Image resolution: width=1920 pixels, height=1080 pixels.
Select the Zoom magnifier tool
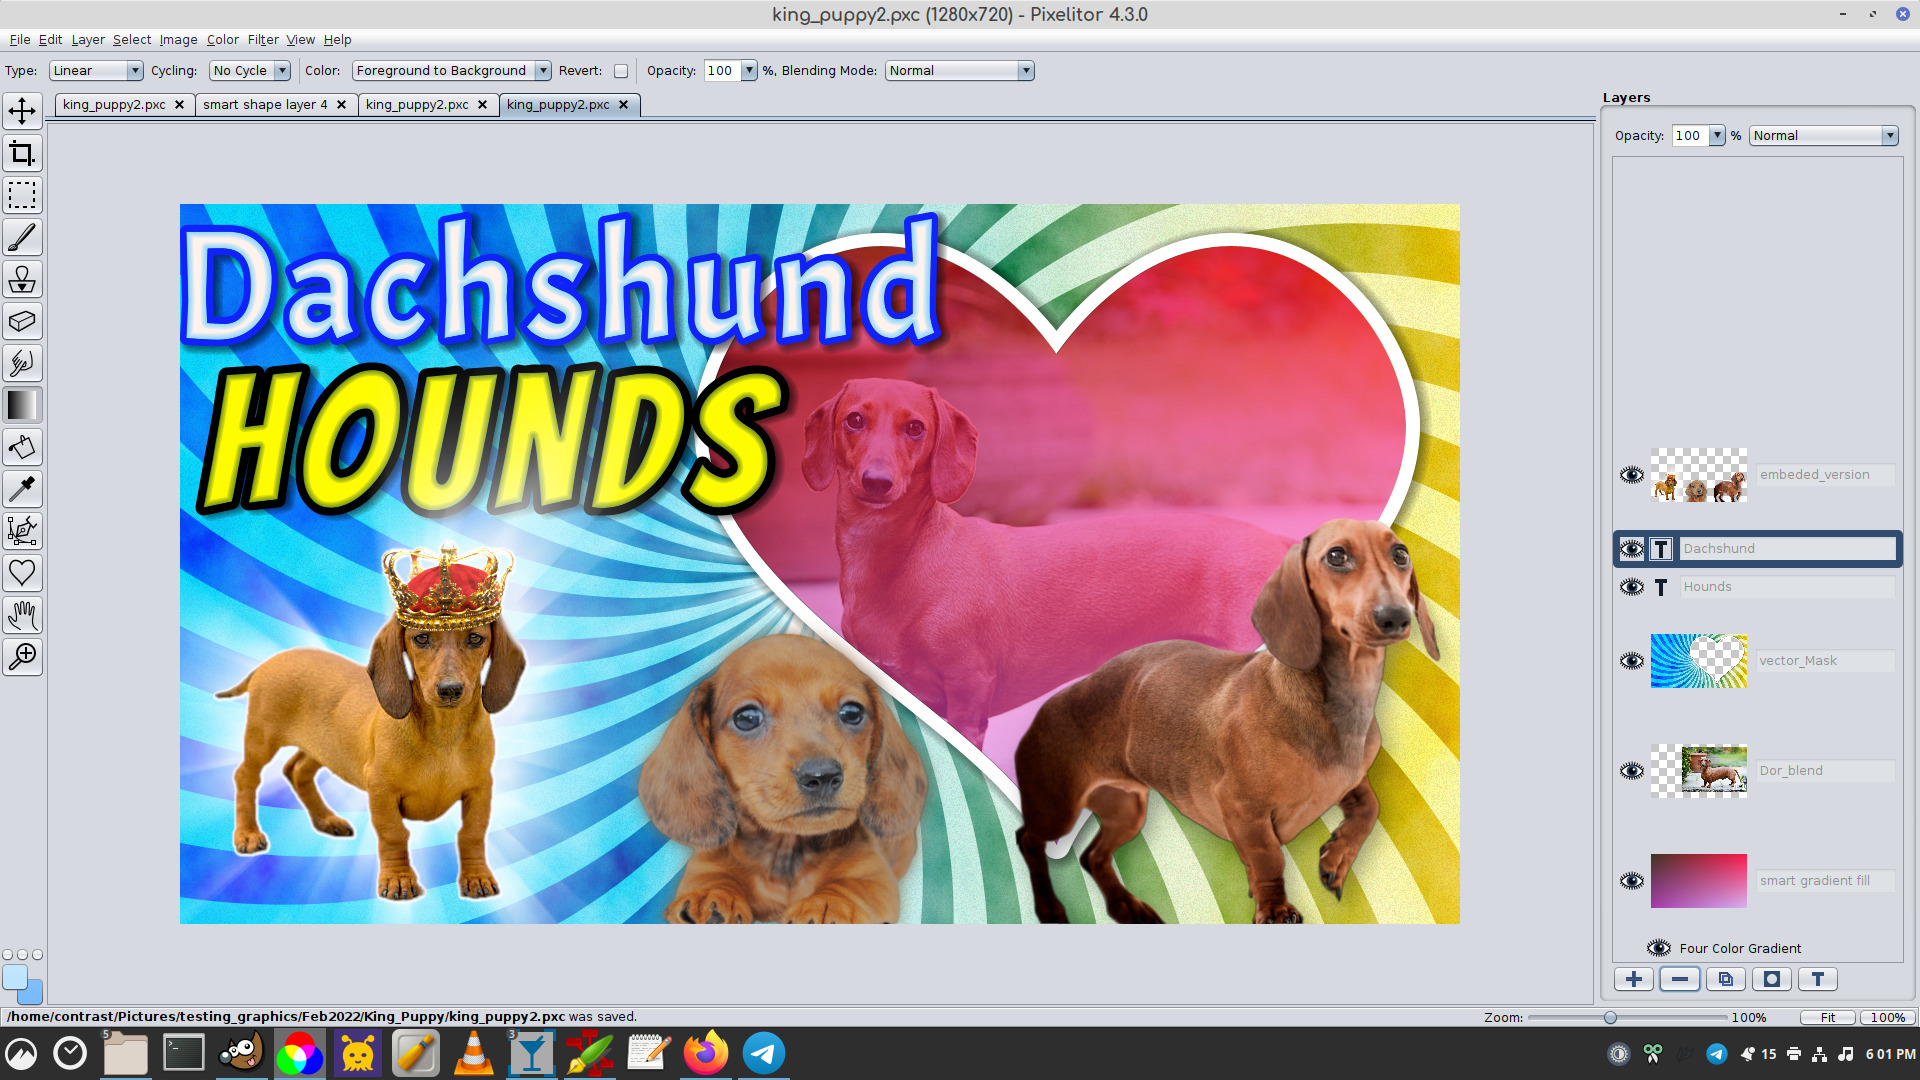coord(22,657)
